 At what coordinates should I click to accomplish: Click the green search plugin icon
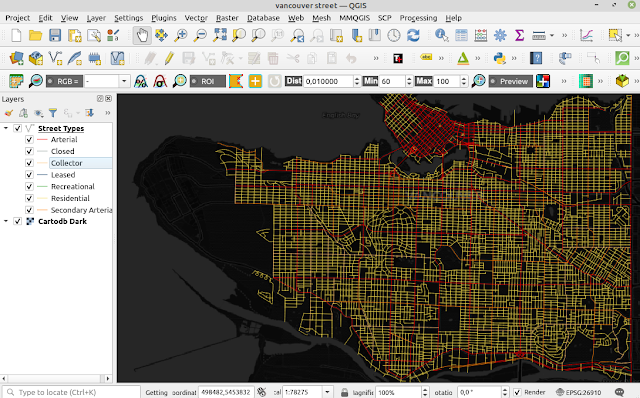click(x=622, y=58)
